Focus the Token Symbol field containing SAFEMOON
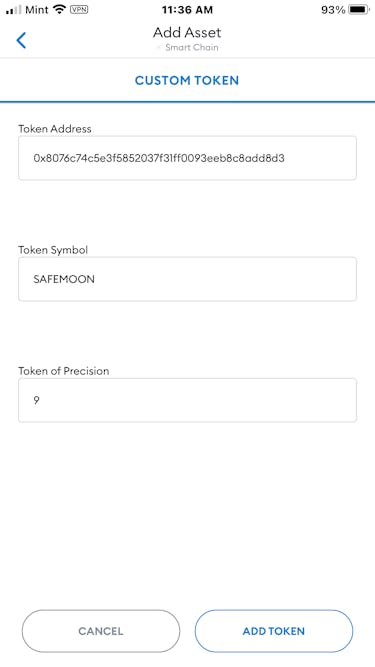 click(x=187, y=279)
